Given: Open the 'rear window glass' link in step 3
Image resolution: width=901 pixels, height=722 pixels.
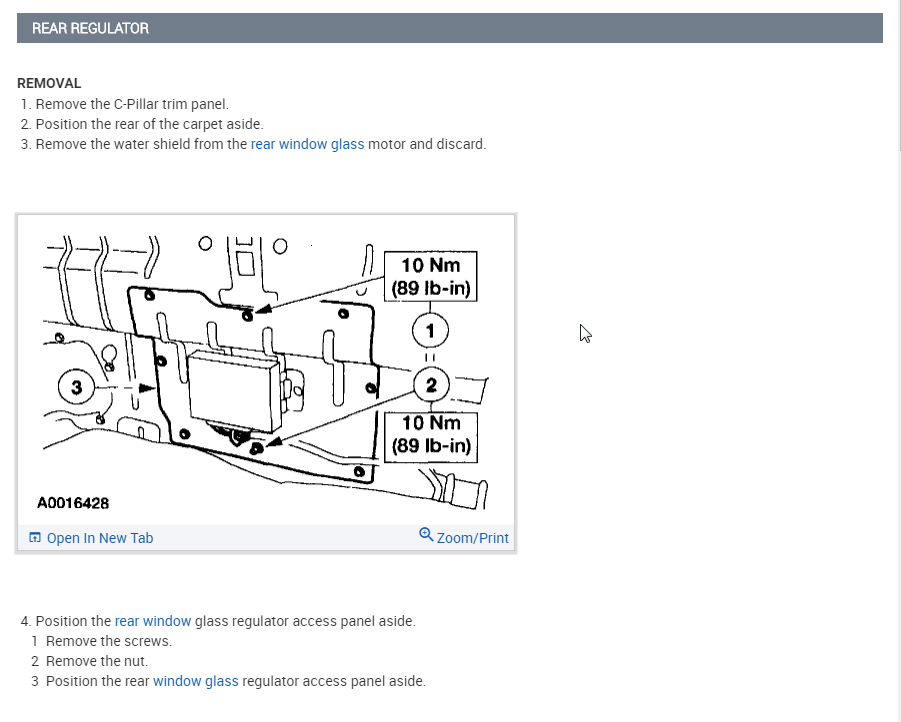Looking at the screenshot, I should click(x=307, y=144).
